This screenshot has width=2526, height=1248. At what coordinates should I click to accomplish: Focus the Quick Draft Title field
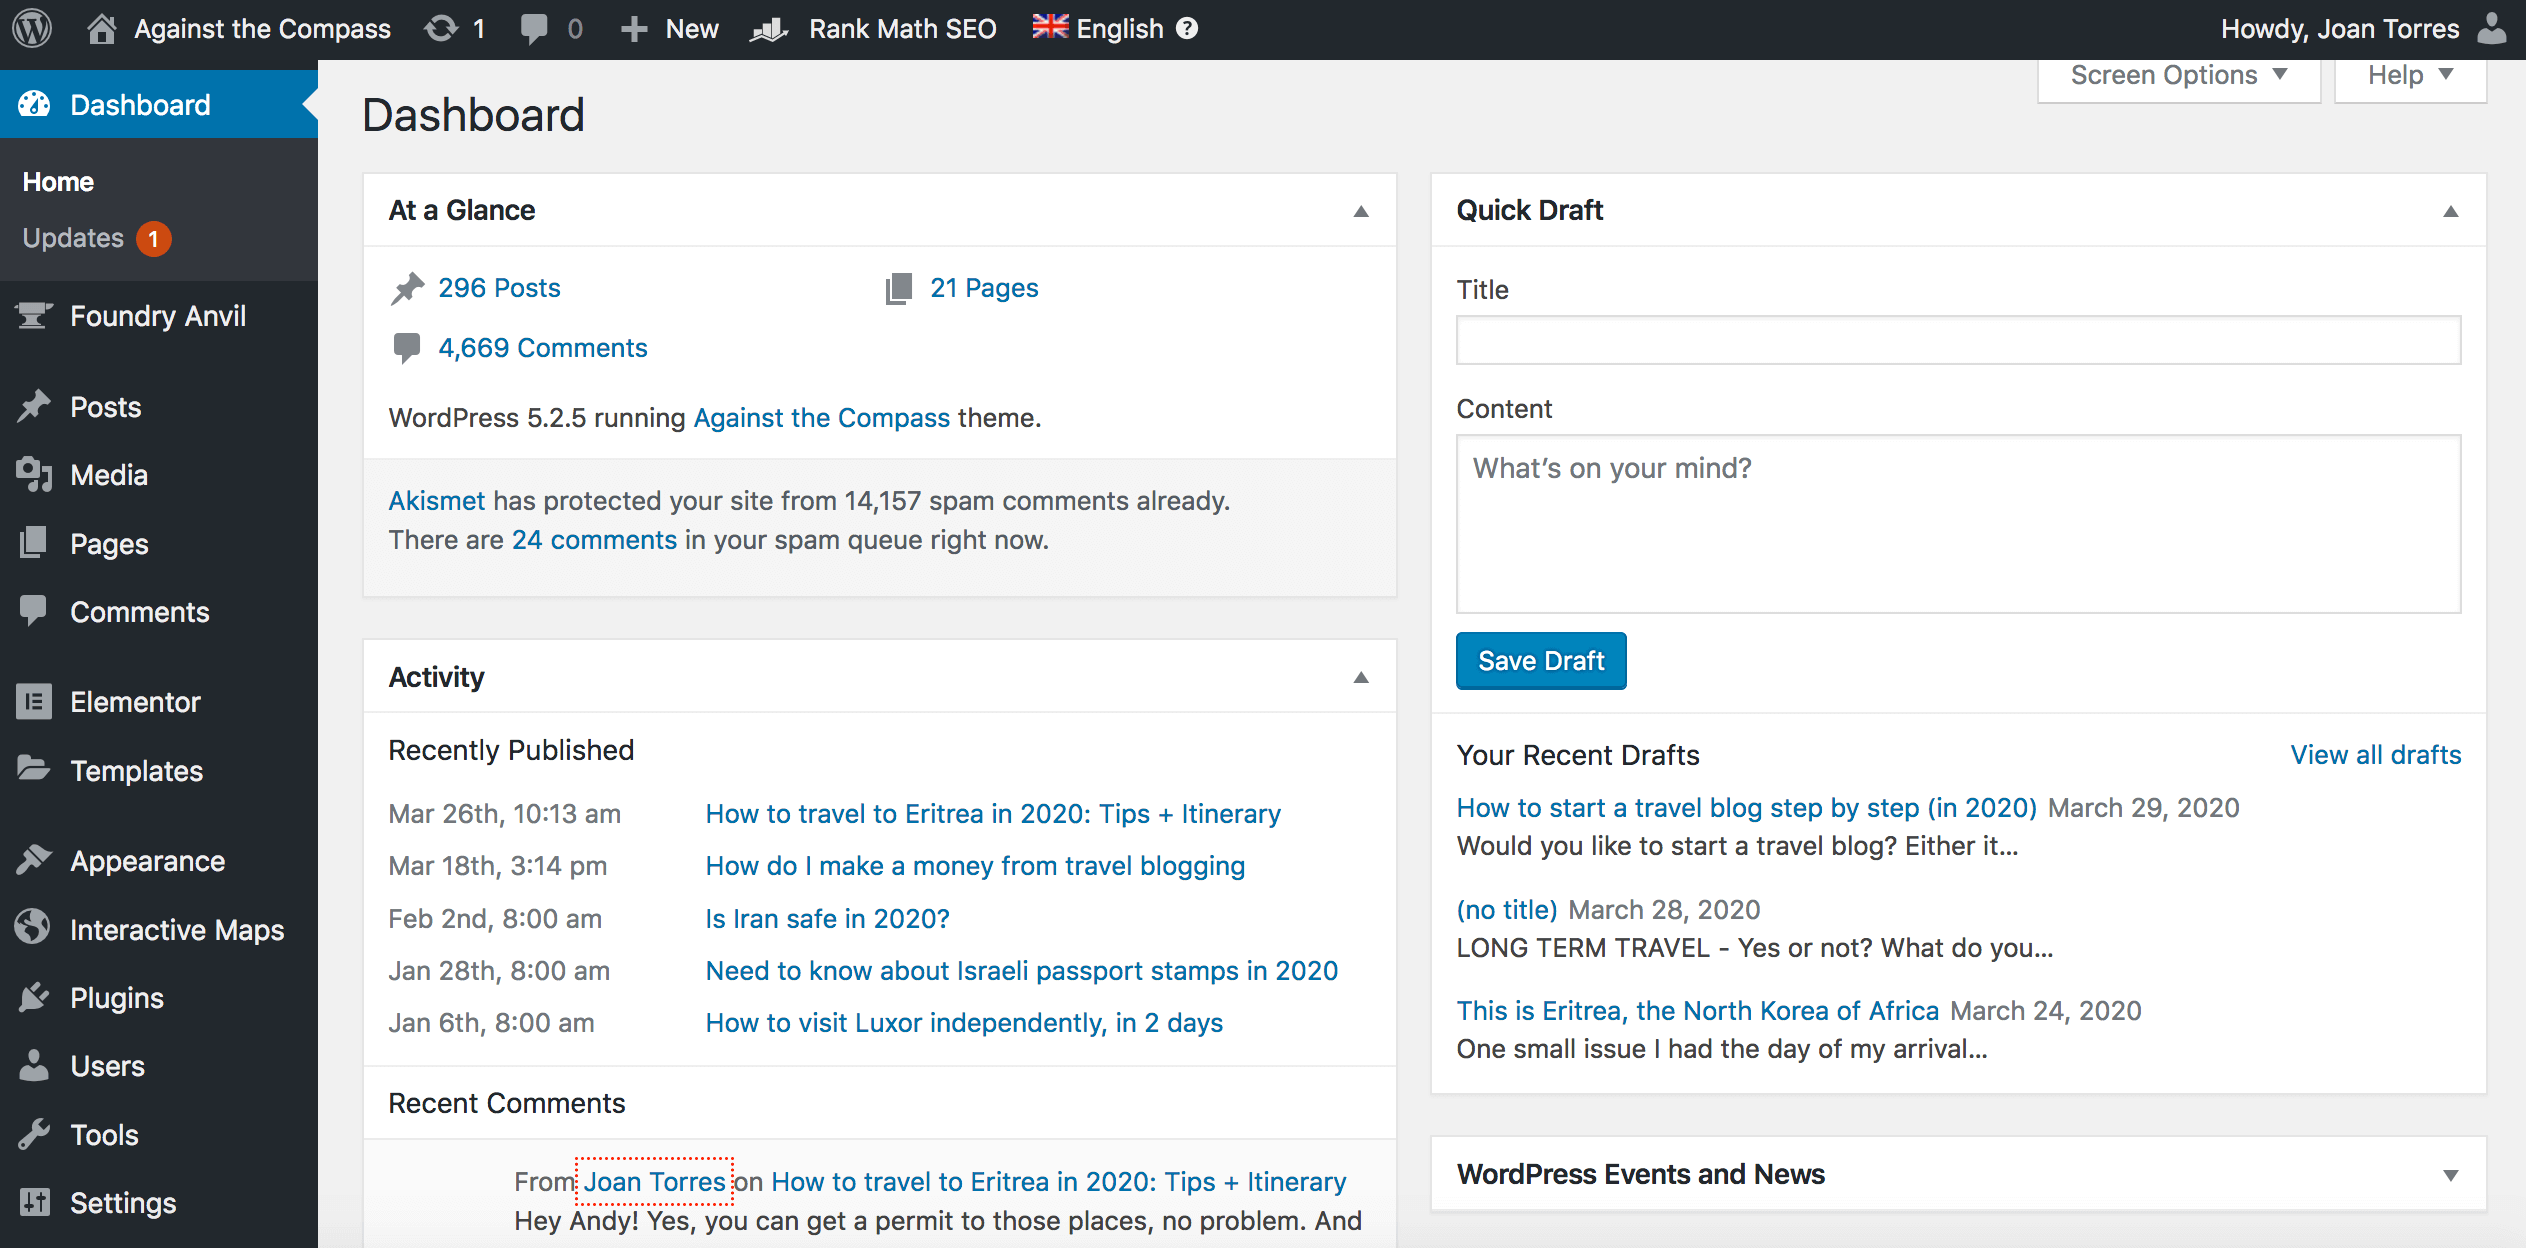pos(1958,340)
